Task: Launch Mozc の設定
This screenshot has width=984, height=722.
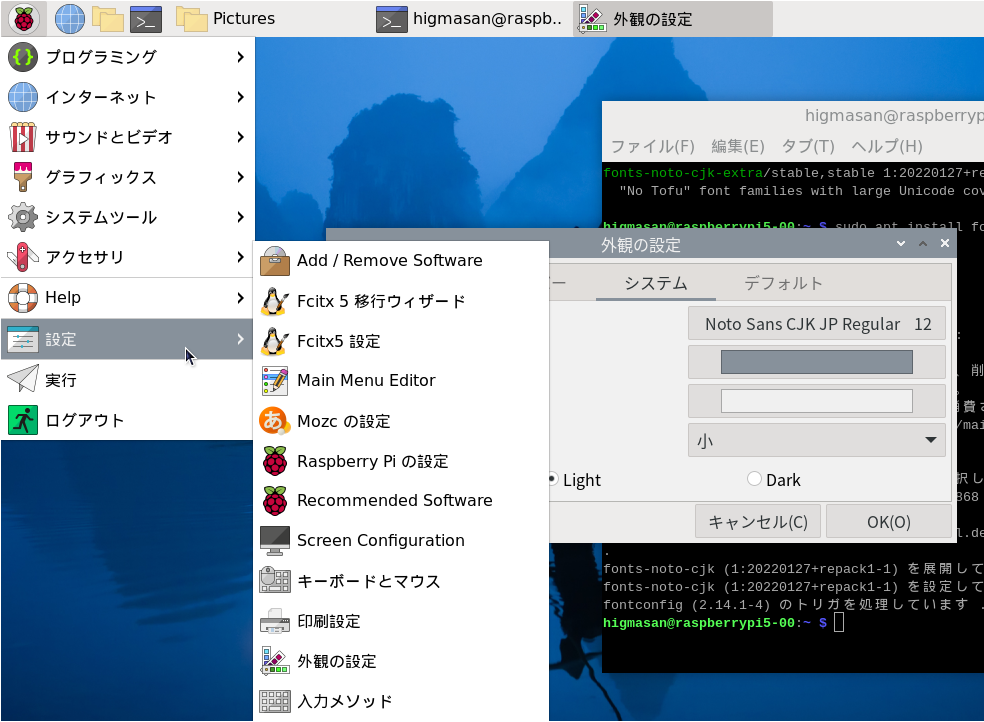Action: coord(343,421)
